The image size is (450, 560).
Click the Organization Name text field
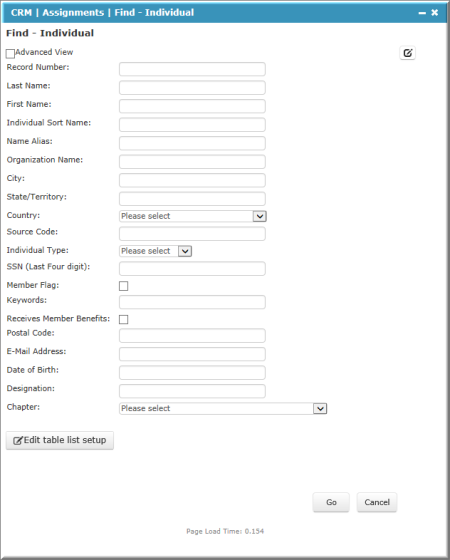click(192, 162)
